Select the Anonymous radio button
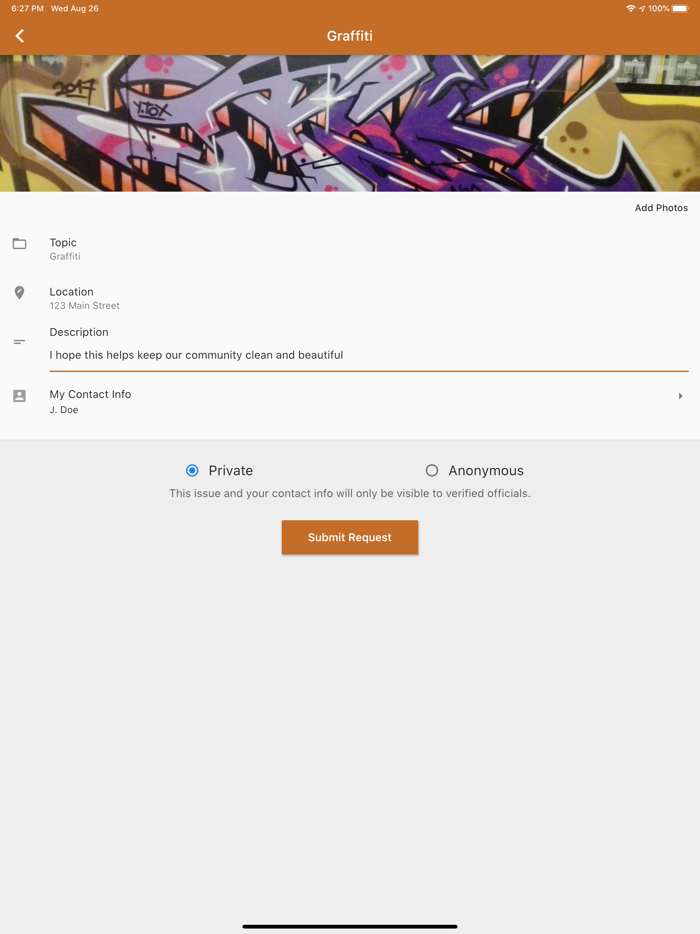The height and width of the screenshot is (934, 700). pos(432,471)
